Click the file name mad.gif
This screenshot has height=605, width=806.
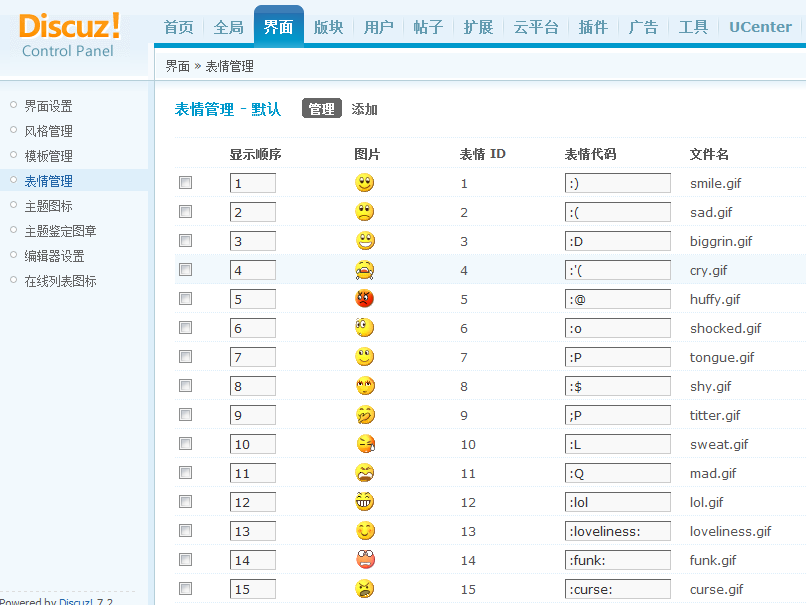(x=713, y=473)
